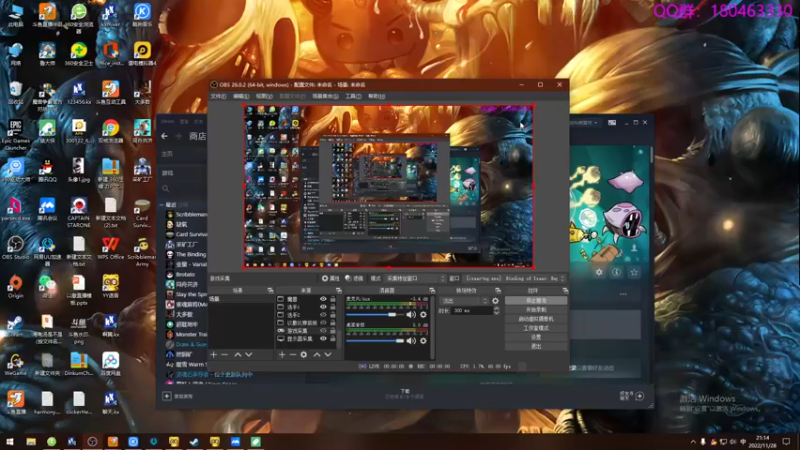Screen dimensions: 800x450
Task: Open game settings gear in Steam page
Action: point(599,272)
